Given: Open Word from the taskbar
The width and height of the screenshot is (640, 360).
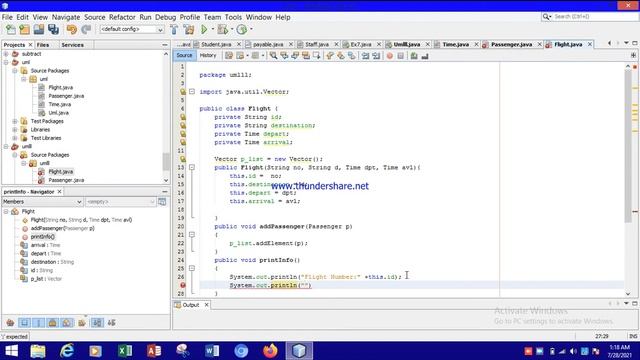Looking at the screenshot, I should (212, 351).
